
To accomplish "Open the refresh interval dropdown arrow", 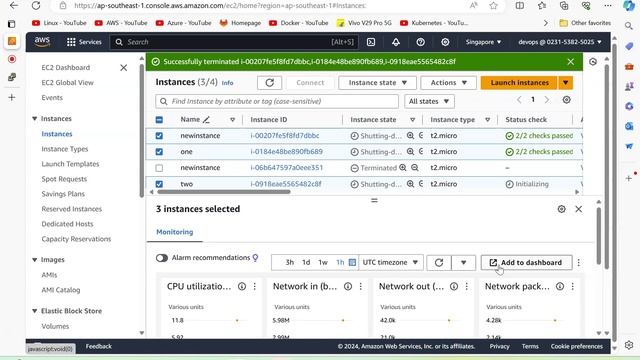I will [463, 262].
